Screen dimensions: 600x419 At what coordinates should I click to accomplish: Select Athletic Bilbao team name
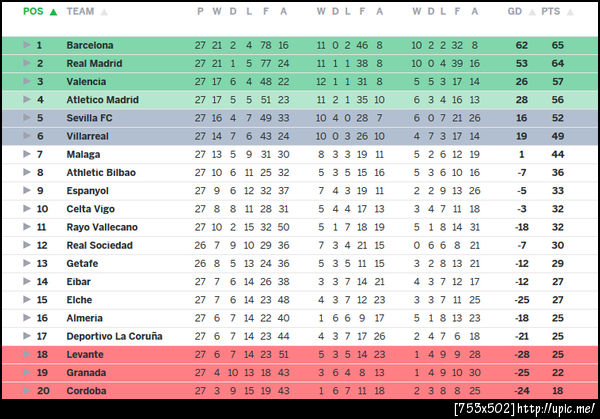[x=100, y=172]
